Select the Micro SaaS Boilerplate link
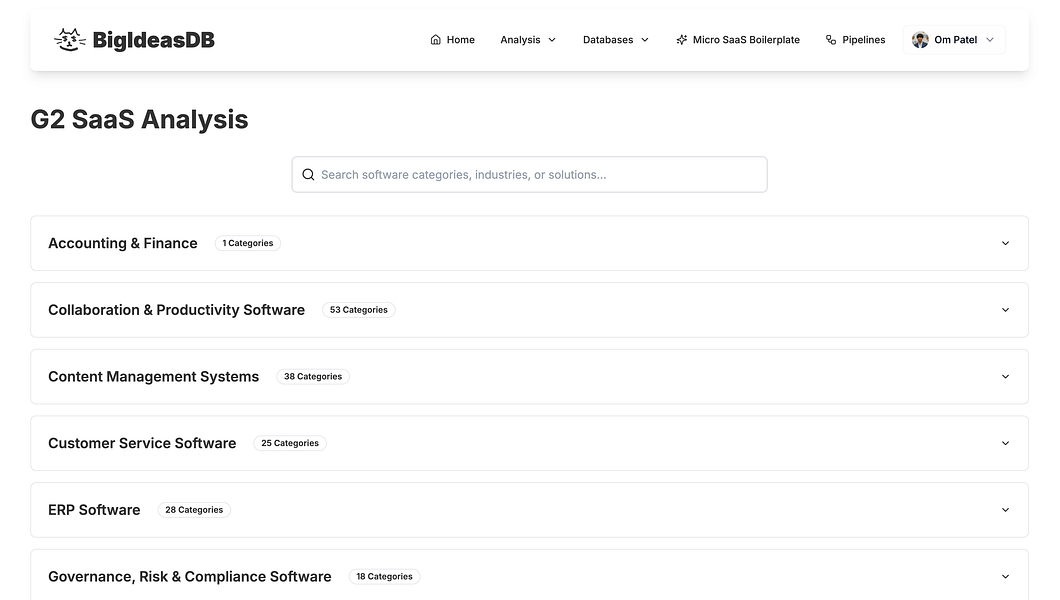Image resolution: width=1060 pixels, height=600 pixels. point(746,40)
